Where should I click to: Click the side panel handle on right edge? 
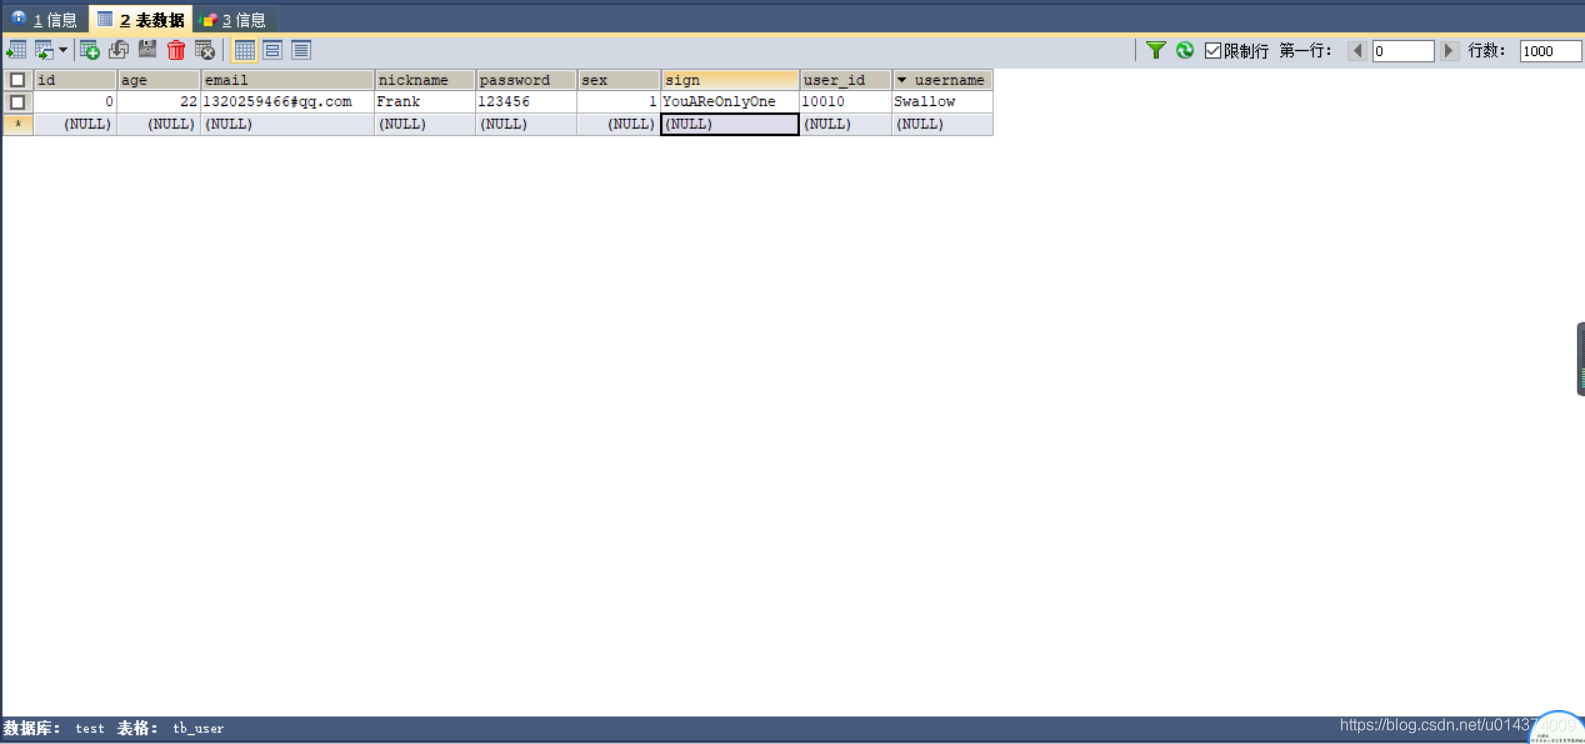click(1580, 359)
